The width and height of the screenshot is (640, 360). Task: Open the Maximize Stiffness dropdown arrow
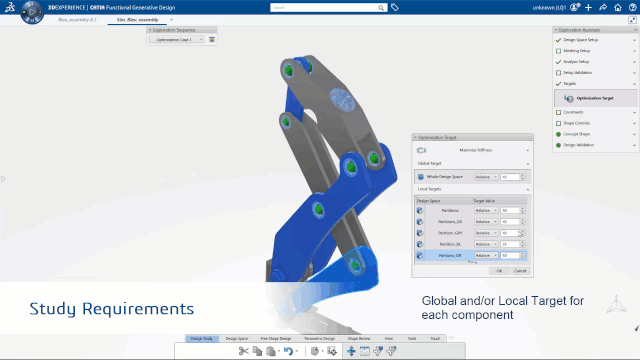[527, 151]
